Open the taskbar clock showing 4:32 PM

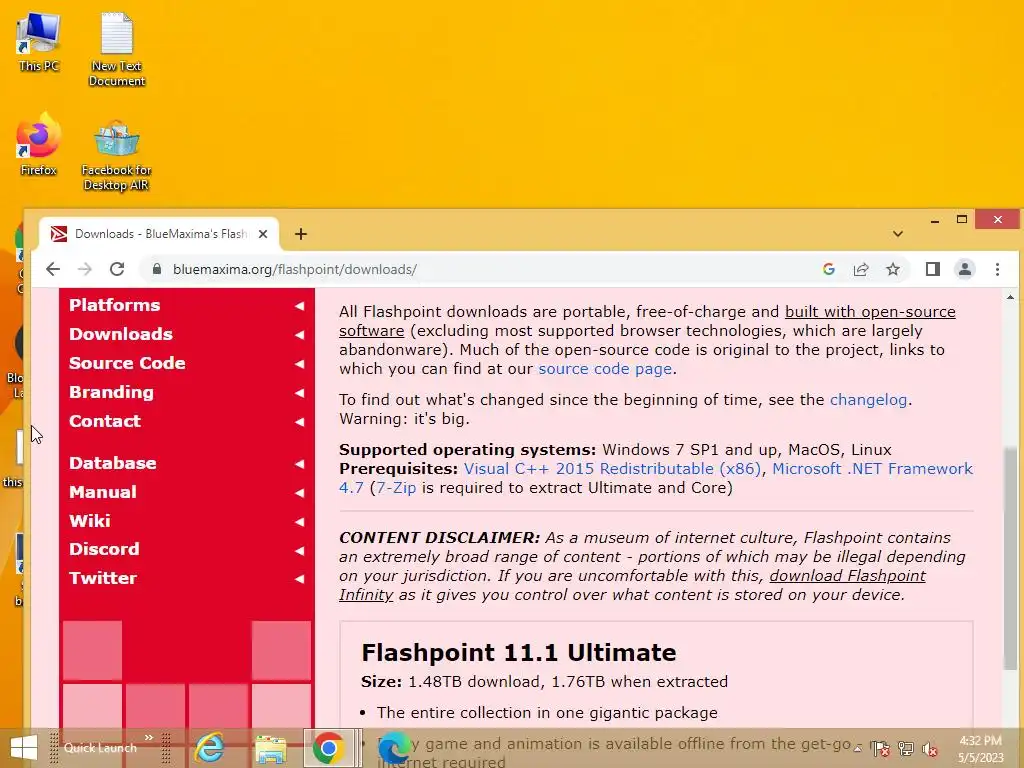[x=980, y=749]
